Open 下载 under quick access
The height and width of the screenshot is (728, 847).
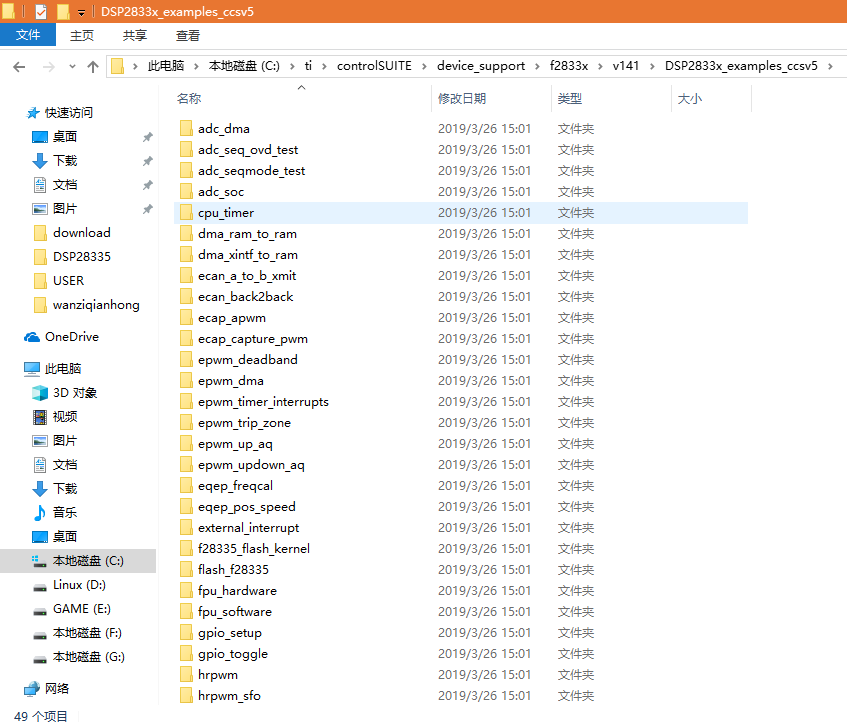(65, 161)
